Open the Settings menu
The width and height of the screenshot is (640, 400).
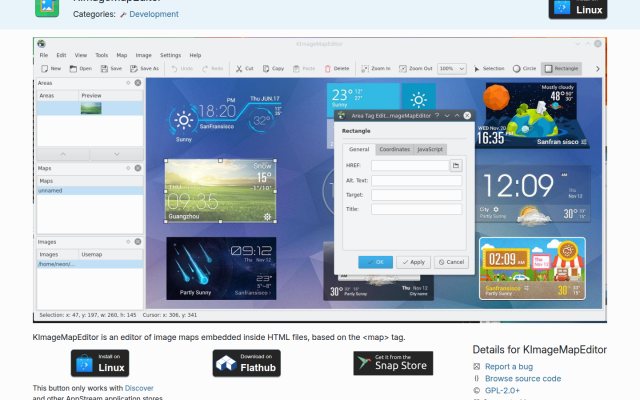170,55
